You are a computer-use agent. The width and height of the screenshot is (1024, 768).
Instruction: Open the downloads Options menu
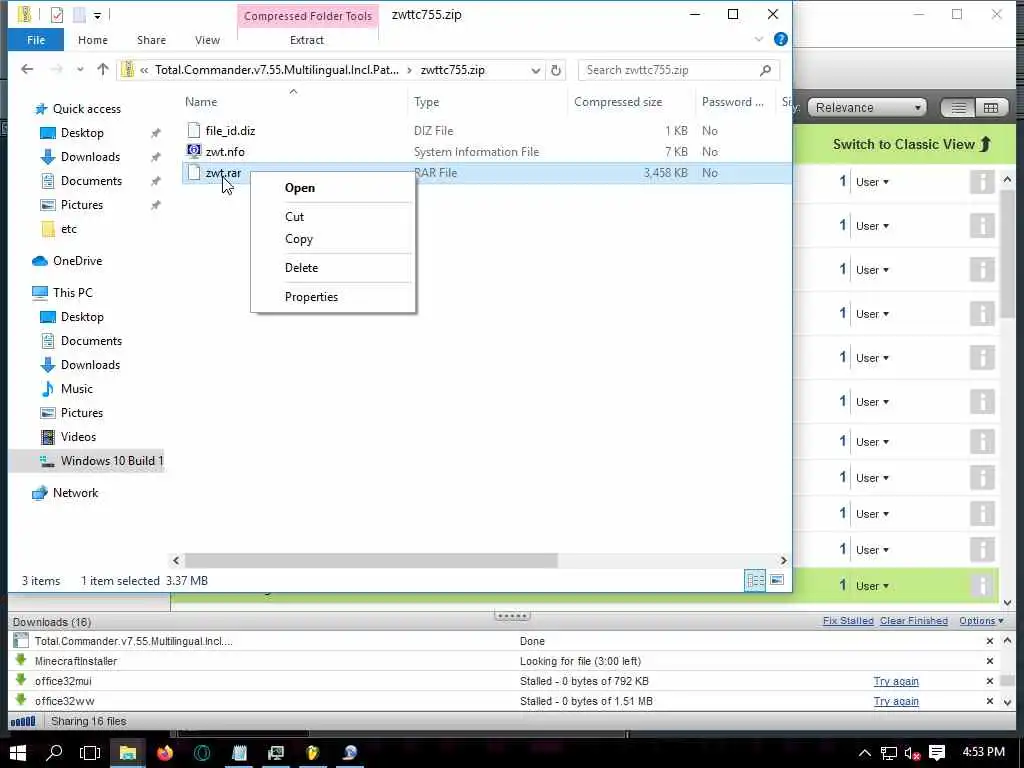[981, 621]
